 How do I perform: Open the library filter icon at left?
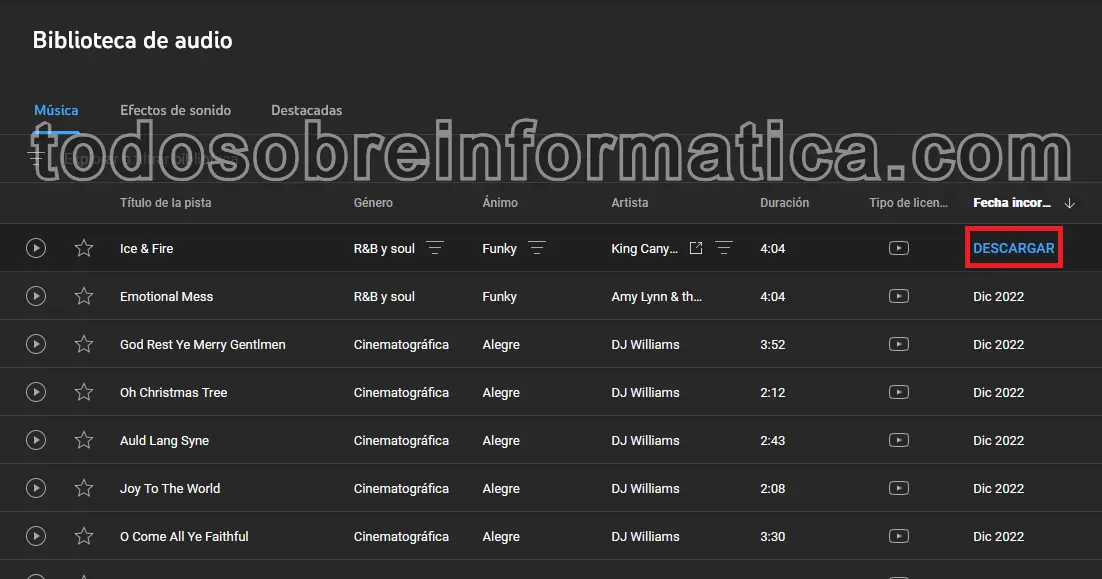[37, 158]
